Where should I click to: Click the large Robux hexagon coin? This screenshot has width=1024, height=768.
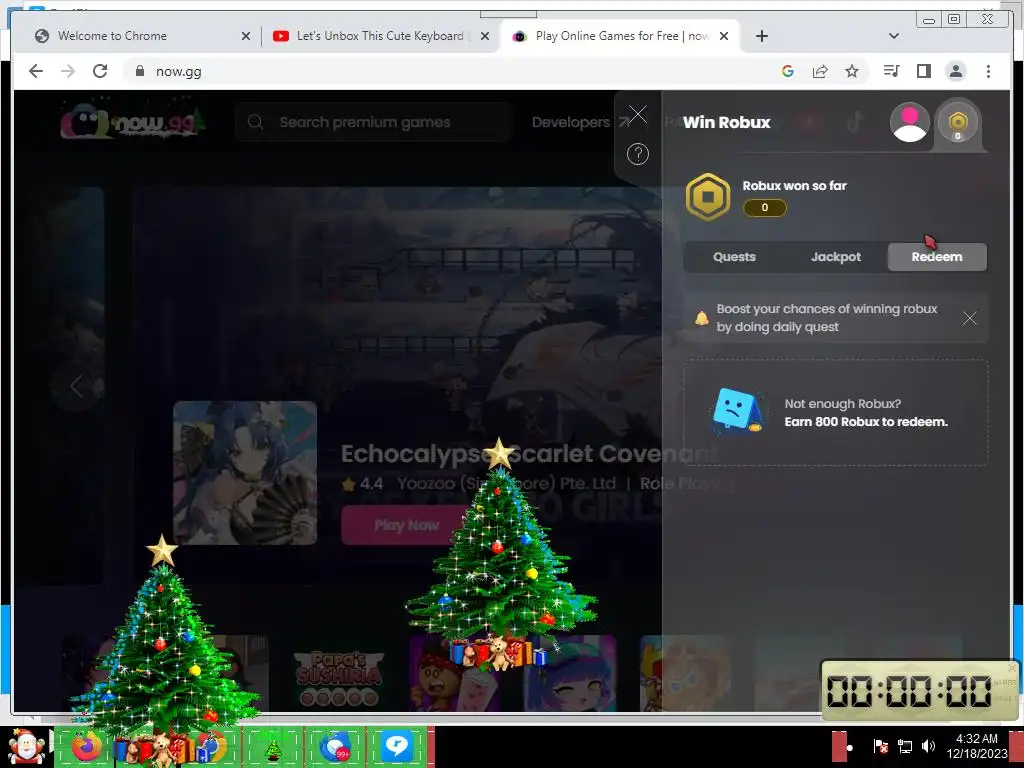pyautogui.click(x=707, y=197)
